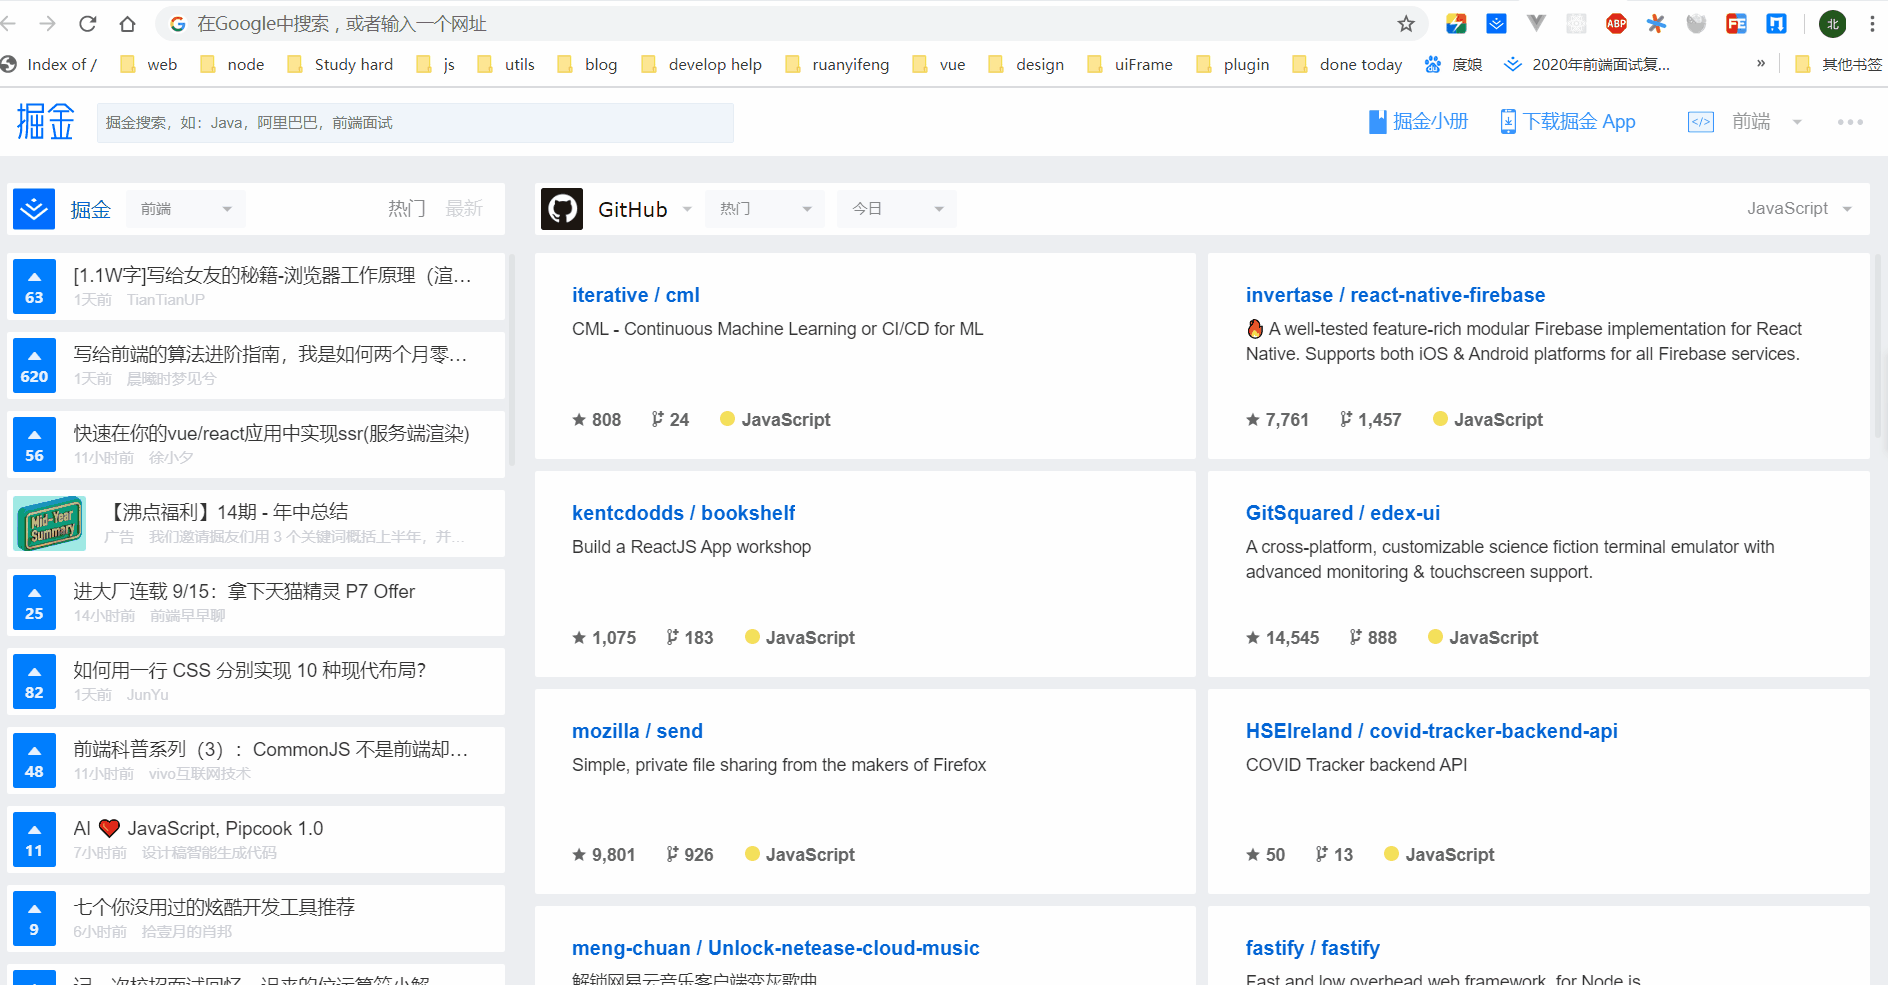Click the Mid-Year Summary thumbnail
Viewport: 1888px width, 985px height.
(x=50, y=523)
